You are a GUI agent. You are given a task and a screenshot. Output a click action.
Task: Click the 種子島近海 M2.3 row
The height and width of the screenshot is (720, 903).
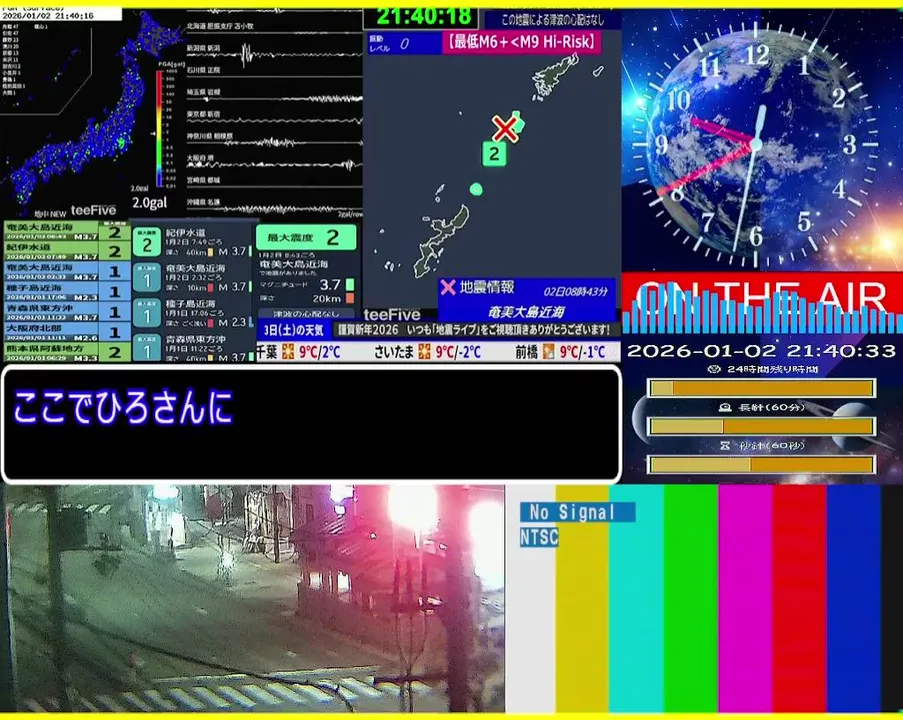66,292
